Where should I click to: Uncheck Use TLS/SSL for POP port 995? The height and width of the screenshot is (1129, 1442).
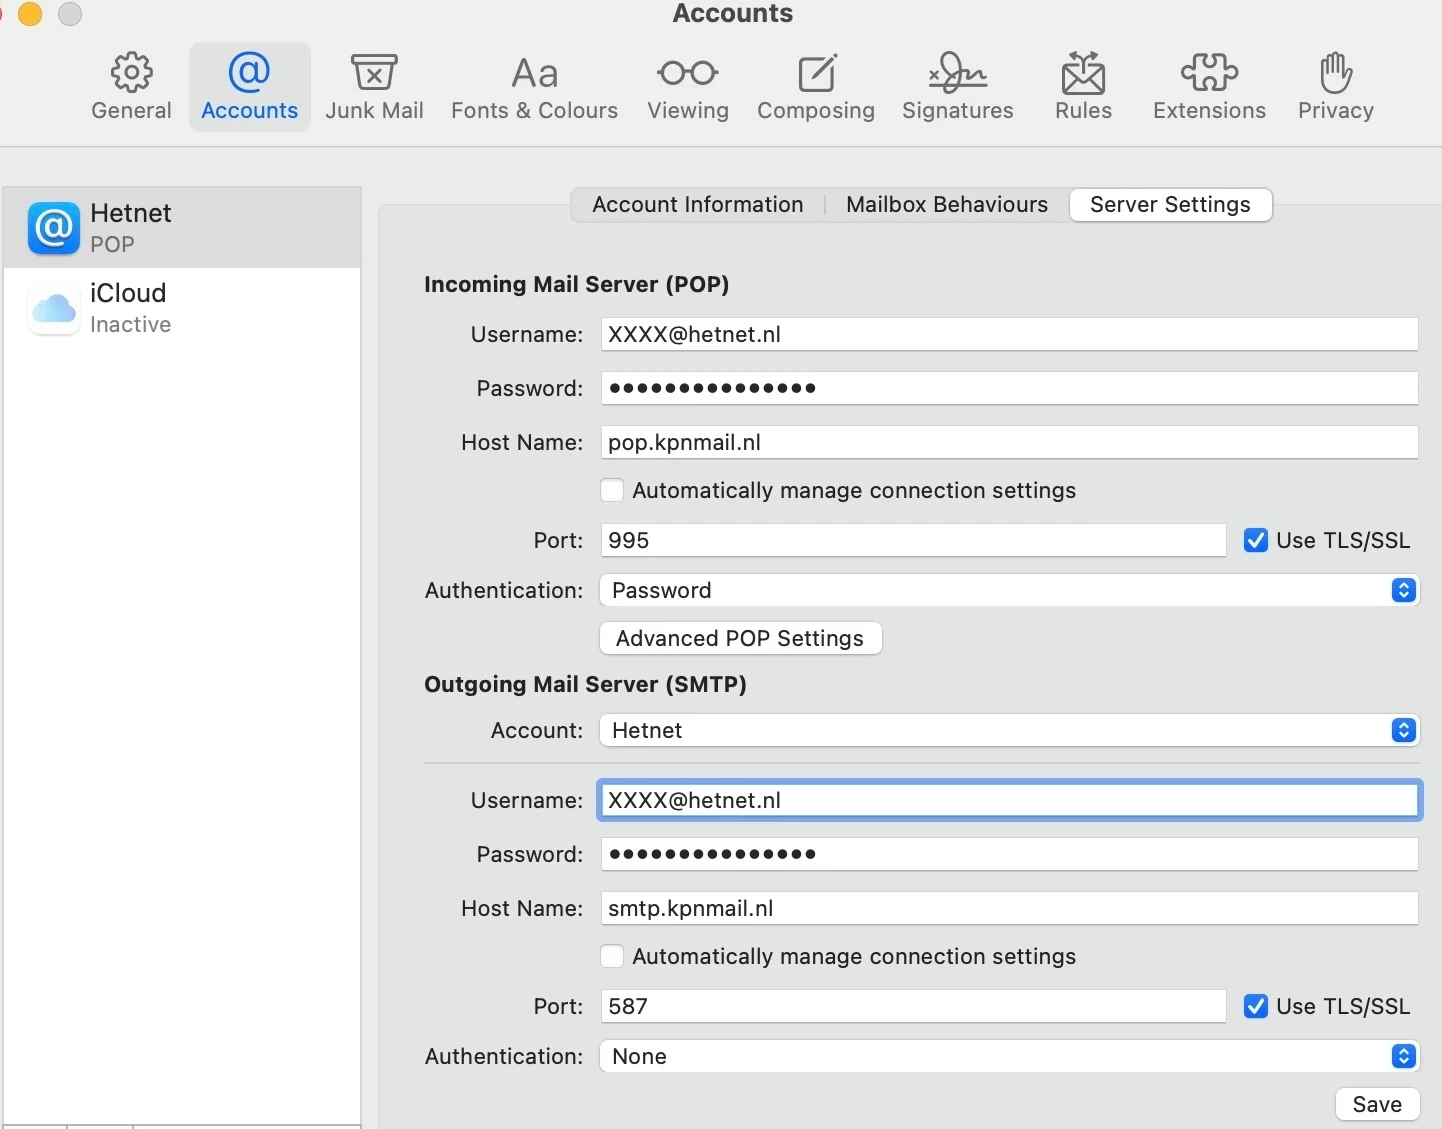click(1256, 540)
